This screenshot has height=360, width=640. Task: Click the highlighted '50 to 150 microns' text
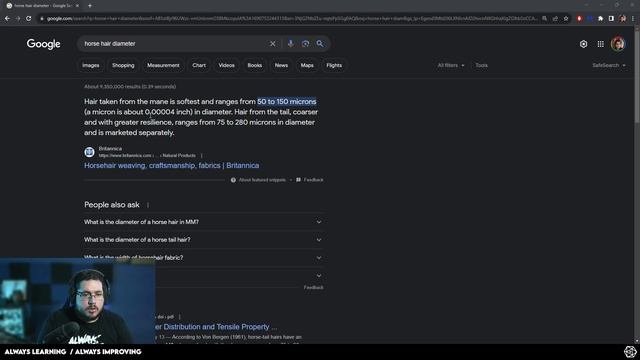tap(287, 102)
